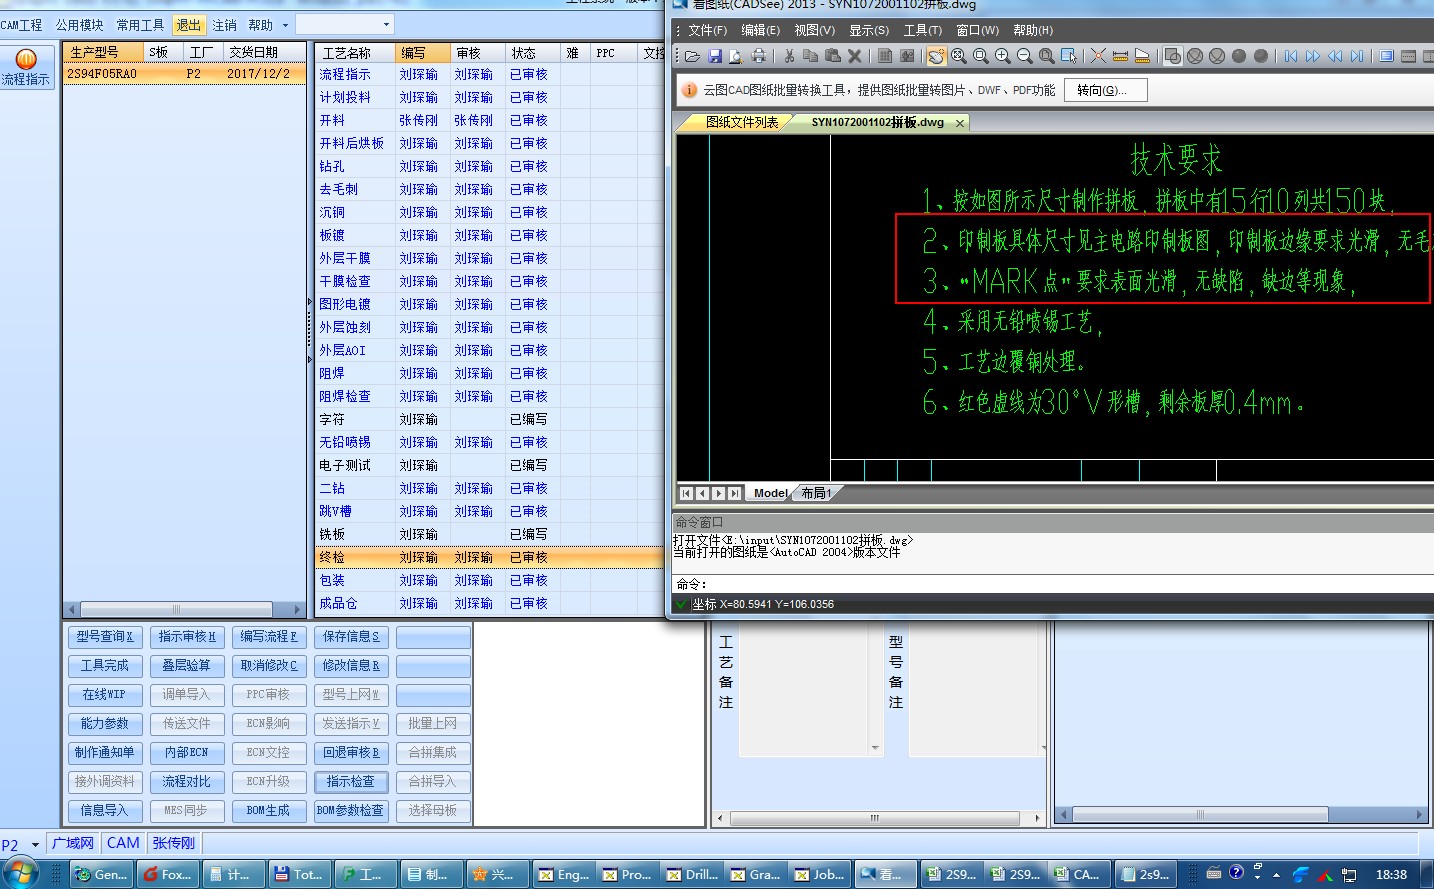This screenshot has width=1434, height=889.
Task: Click the help question icon in system tray
Action: coord(1237,872)
